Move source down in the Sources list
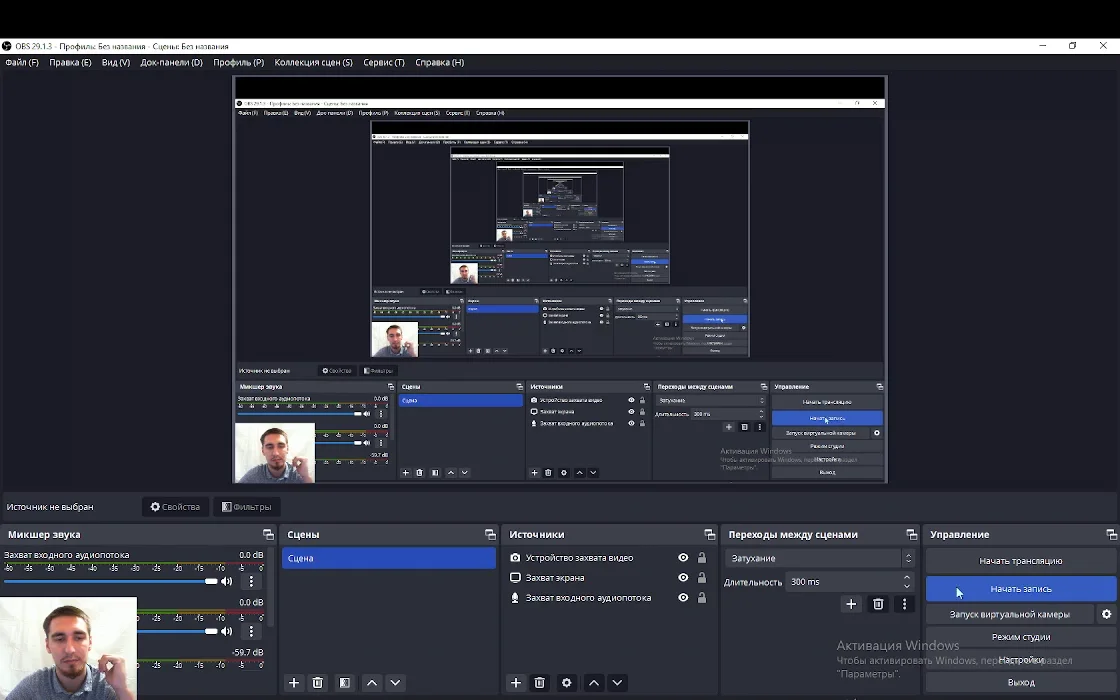 coord(617,683)
